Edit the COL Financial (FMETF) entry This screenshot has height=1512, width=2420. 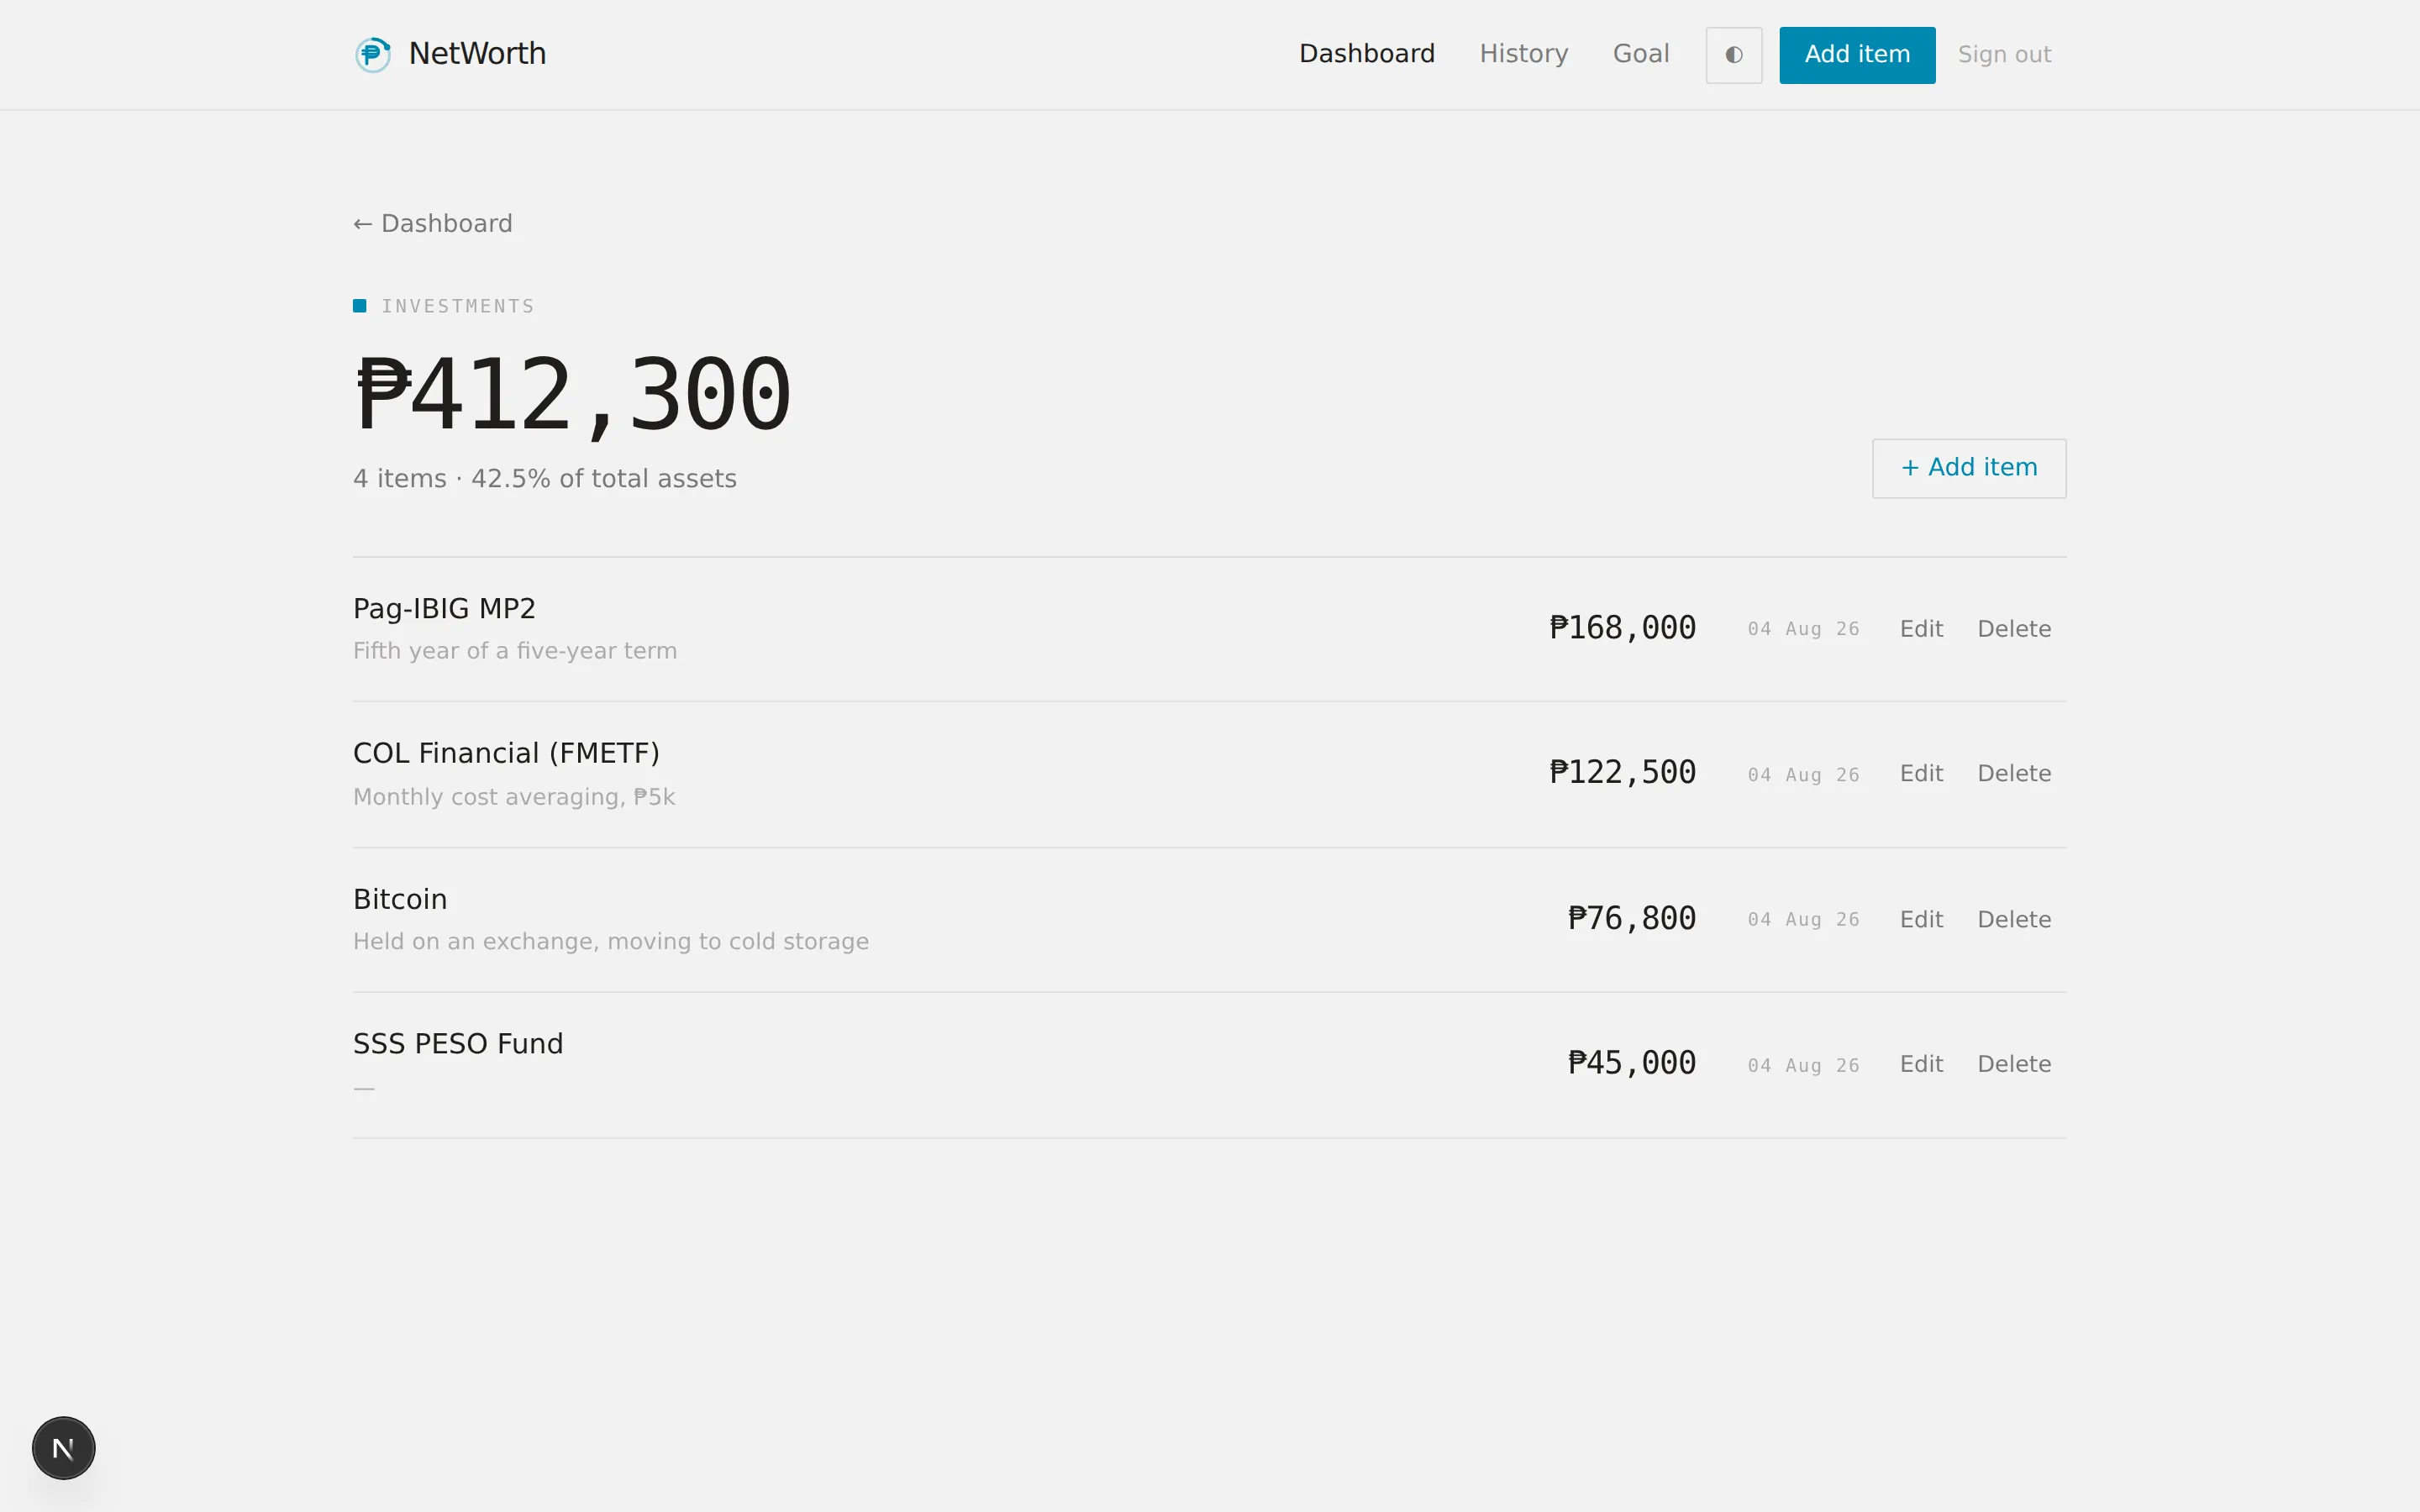tap(1921, 773)
